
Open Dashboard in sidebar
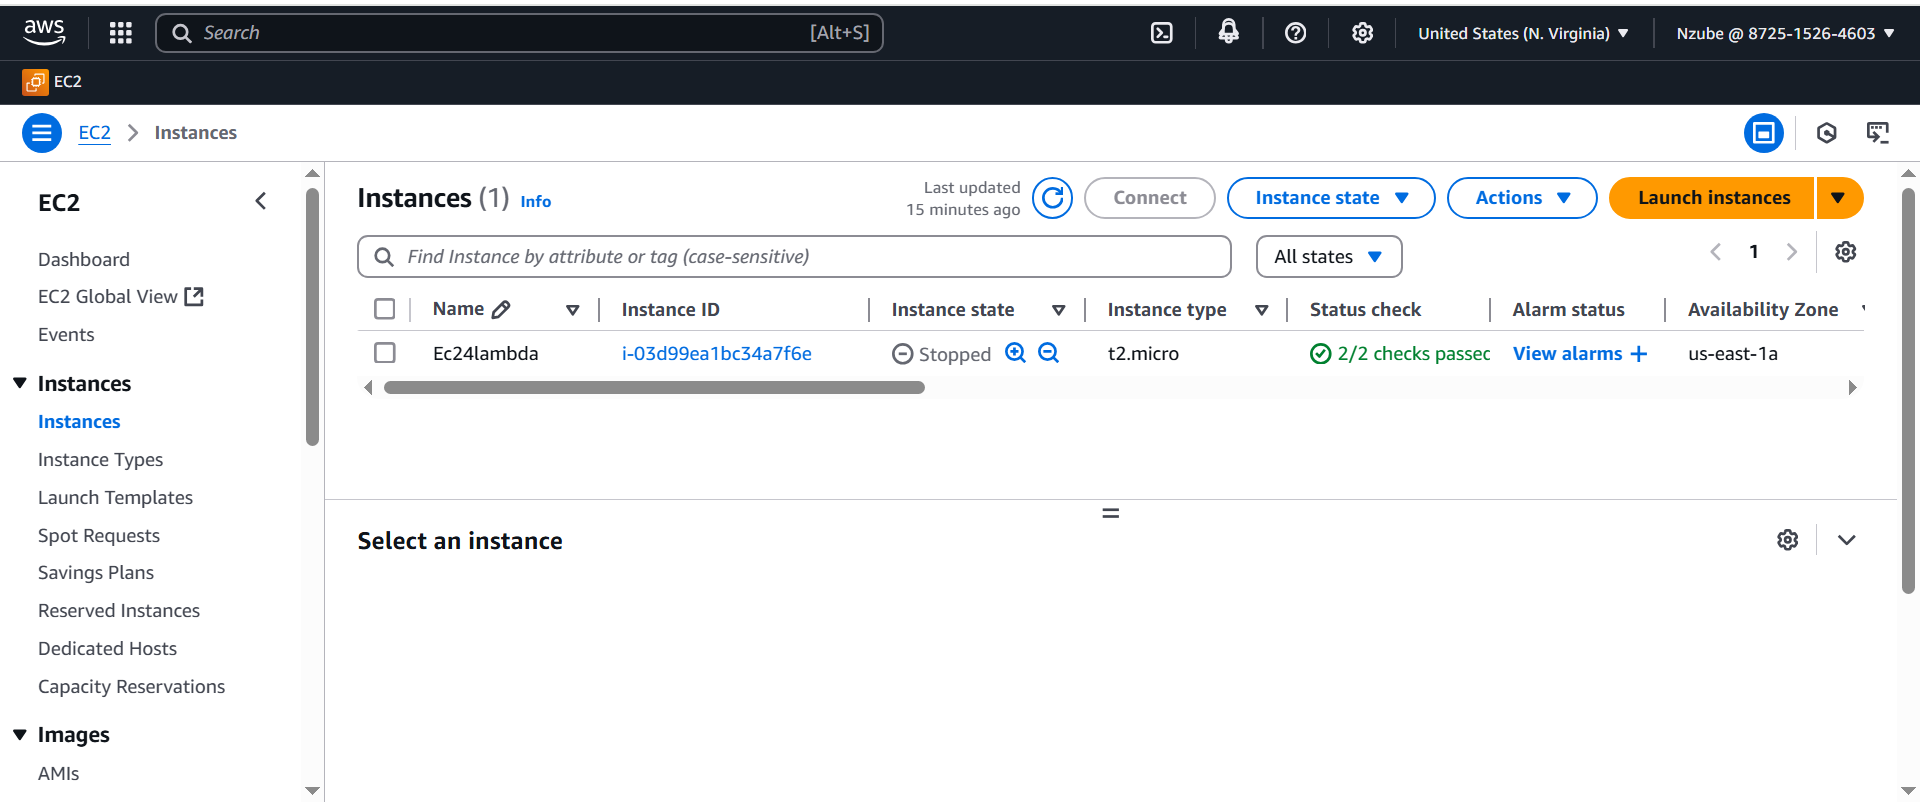tap(84, 260)
